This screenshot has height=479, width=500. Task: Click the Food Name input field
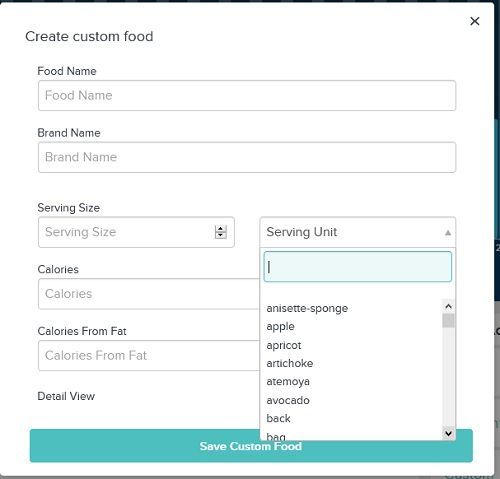pyautogui.click(x=247, y=95)
